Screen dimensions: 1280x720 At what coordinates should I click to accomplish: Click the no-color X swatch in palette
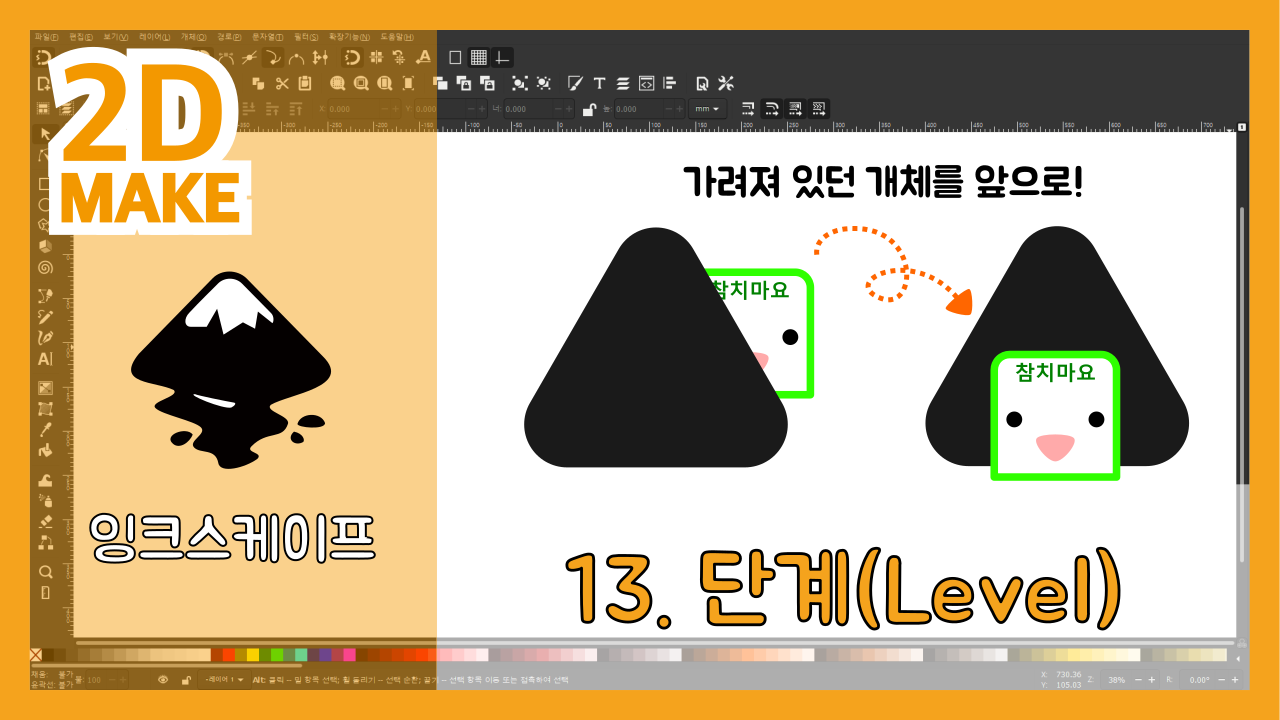pyautogui.click(x=36, y=655)
